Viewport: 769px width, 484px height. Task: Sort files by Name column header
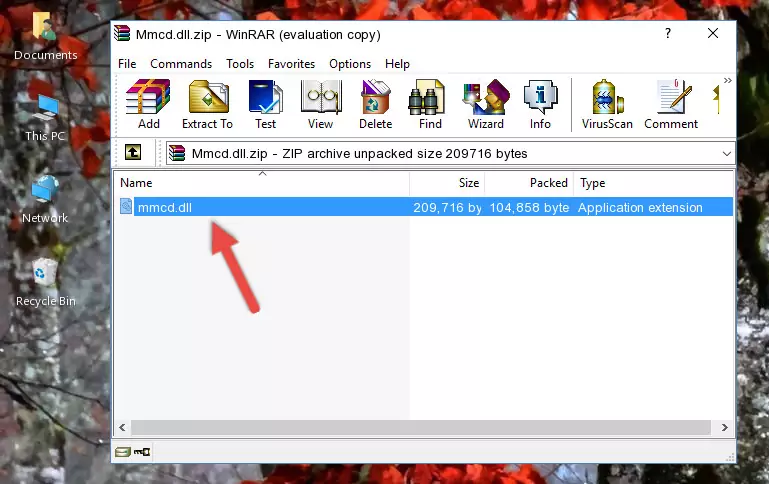[x=262, y=183]
